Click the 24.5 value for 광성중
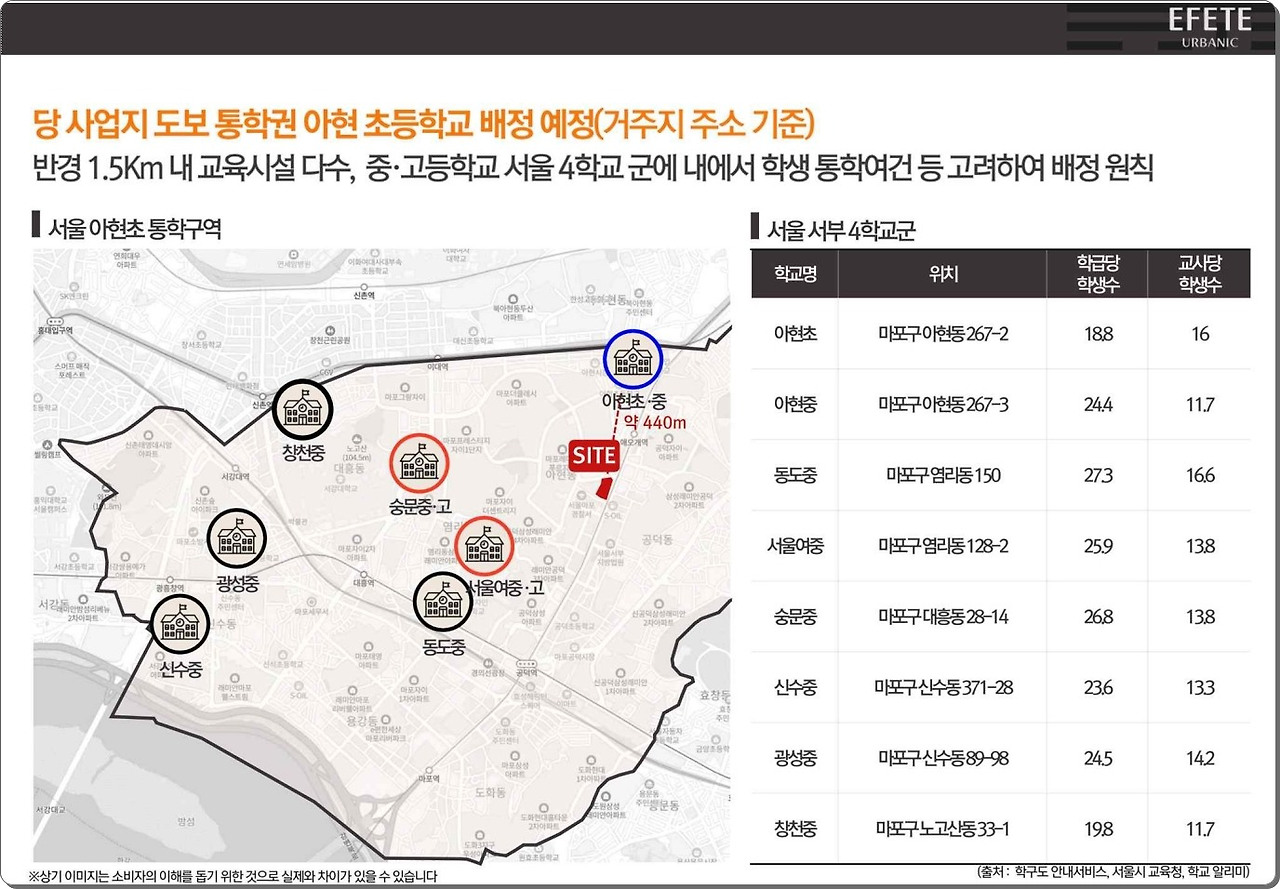 [1098, 758]
